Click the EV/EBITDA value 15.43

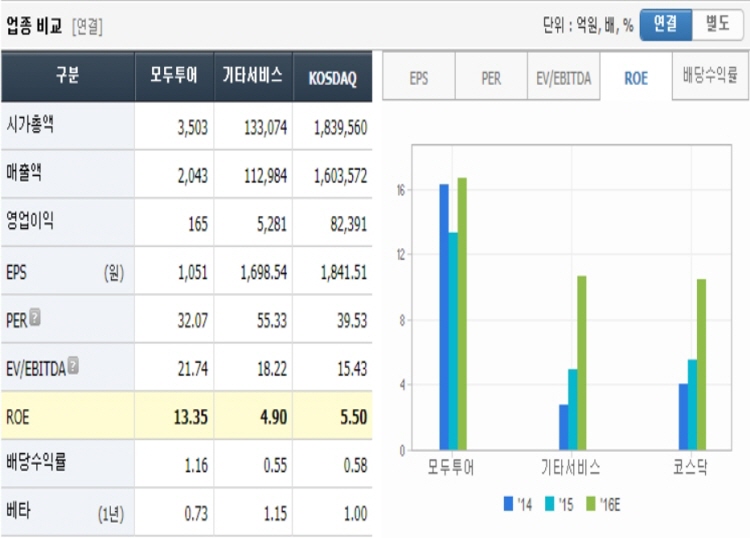click(352, 369)
